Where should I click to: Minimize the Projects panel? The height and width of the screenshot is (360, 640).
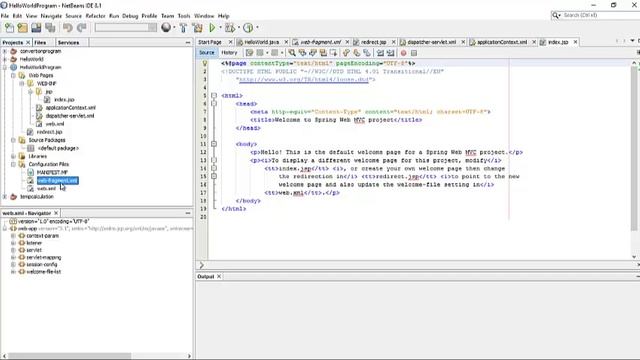(188, 42)
